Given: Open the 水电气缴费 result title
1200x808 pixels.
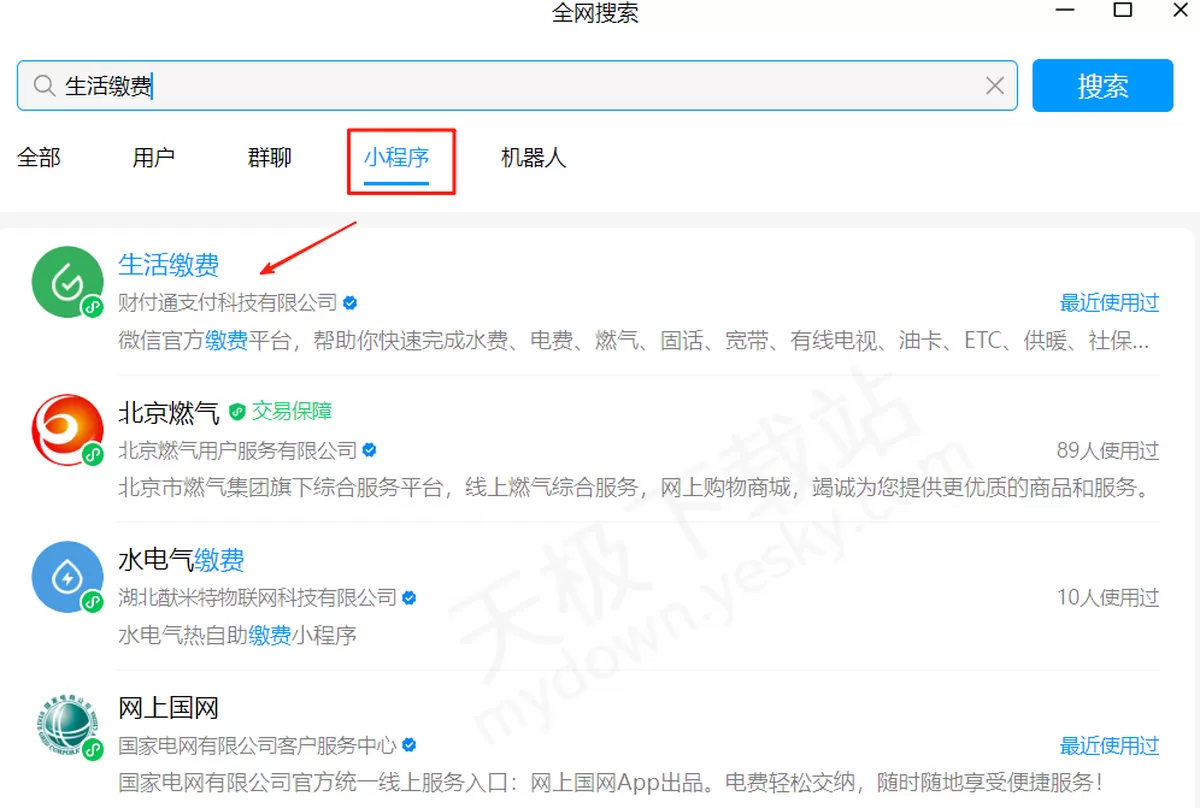Looking at the screenshot, I should point(181,560).
